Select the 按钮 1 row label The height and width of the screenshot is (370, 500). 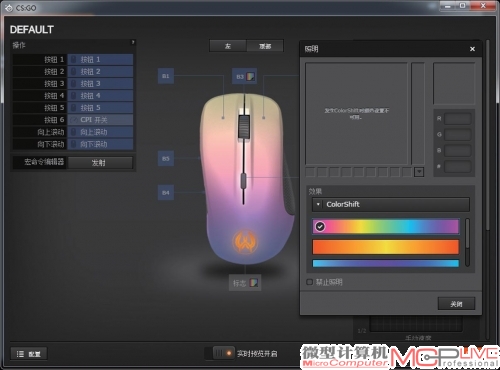(x=54, y=60)
